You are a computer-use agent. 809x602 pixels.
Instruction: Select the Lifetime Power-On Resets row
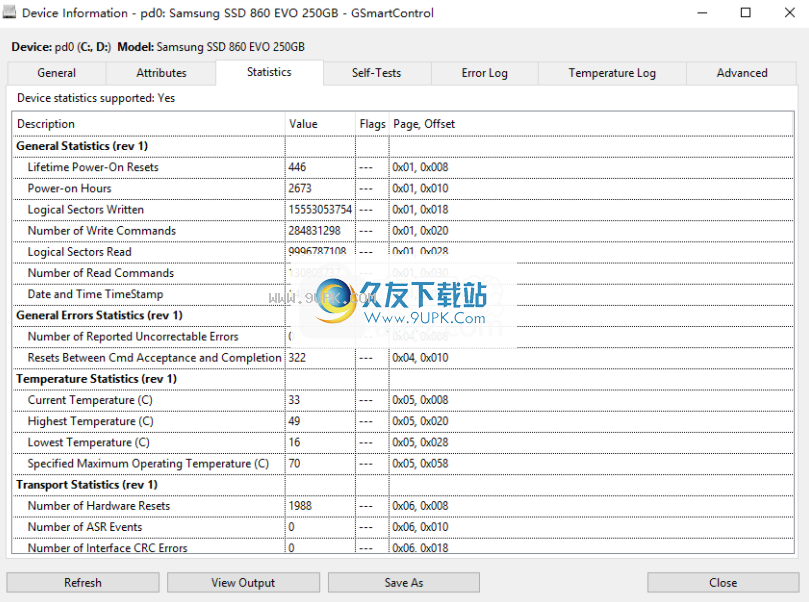(x=403, y=167)
